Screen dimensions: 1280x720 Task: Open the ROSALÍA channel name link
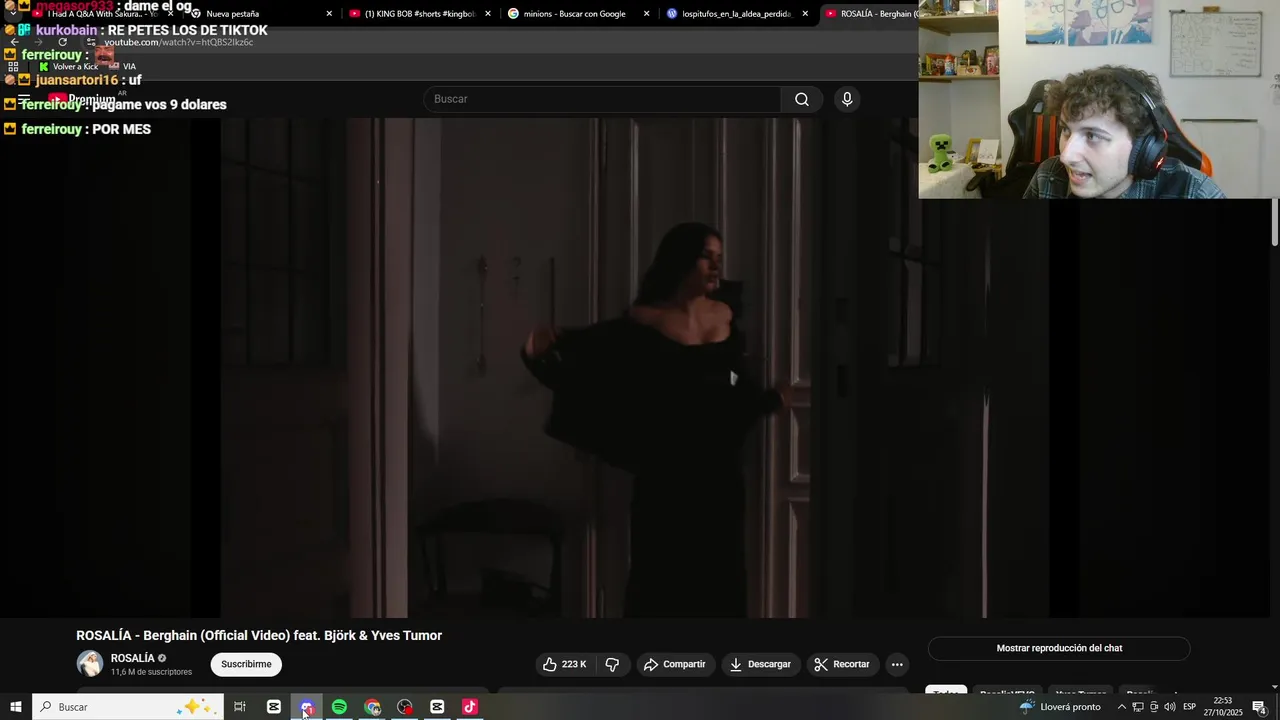click(x=132, y=658)
